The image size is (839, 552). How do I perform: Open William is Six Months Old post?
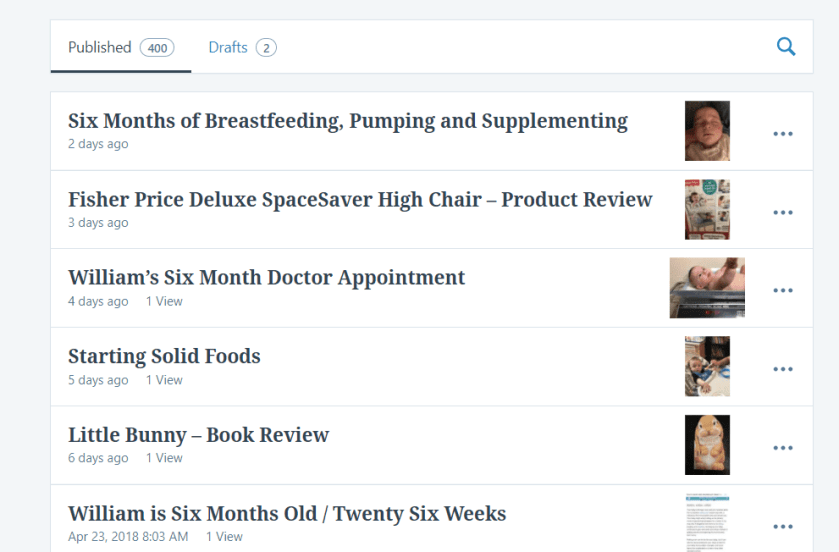coord(287,514)
